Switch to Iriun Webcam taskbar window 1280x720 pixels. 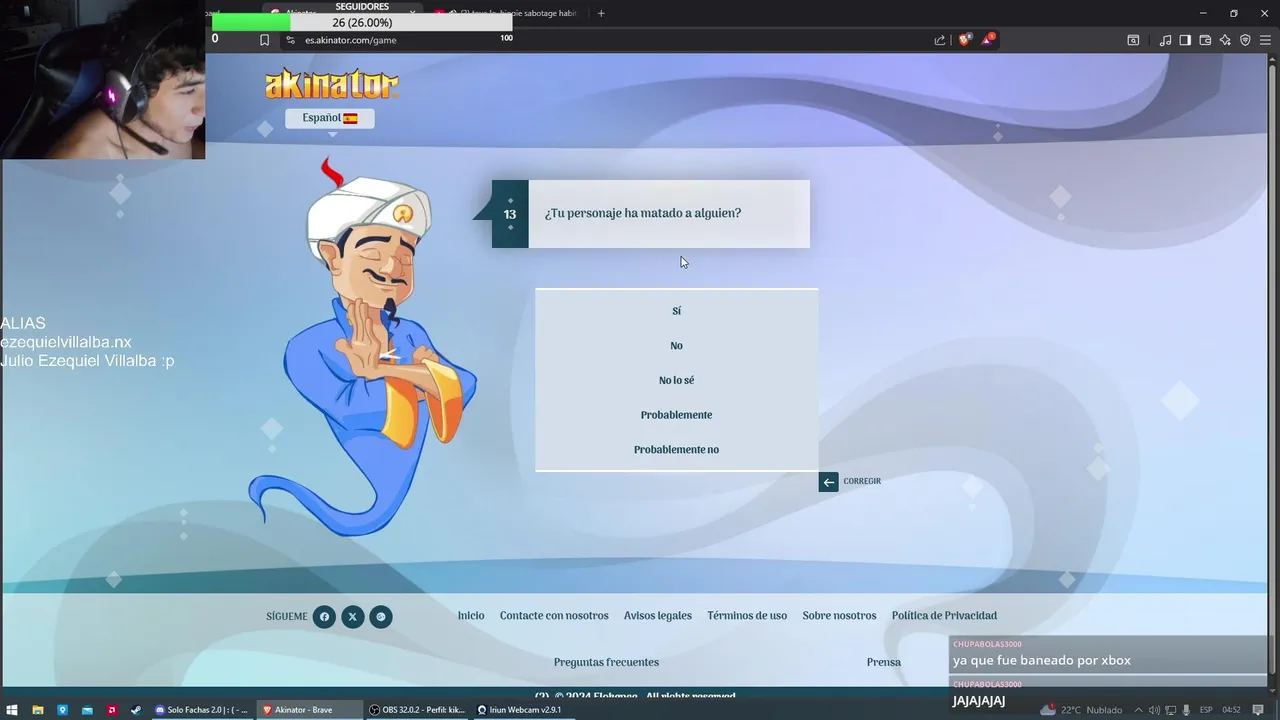520,710
